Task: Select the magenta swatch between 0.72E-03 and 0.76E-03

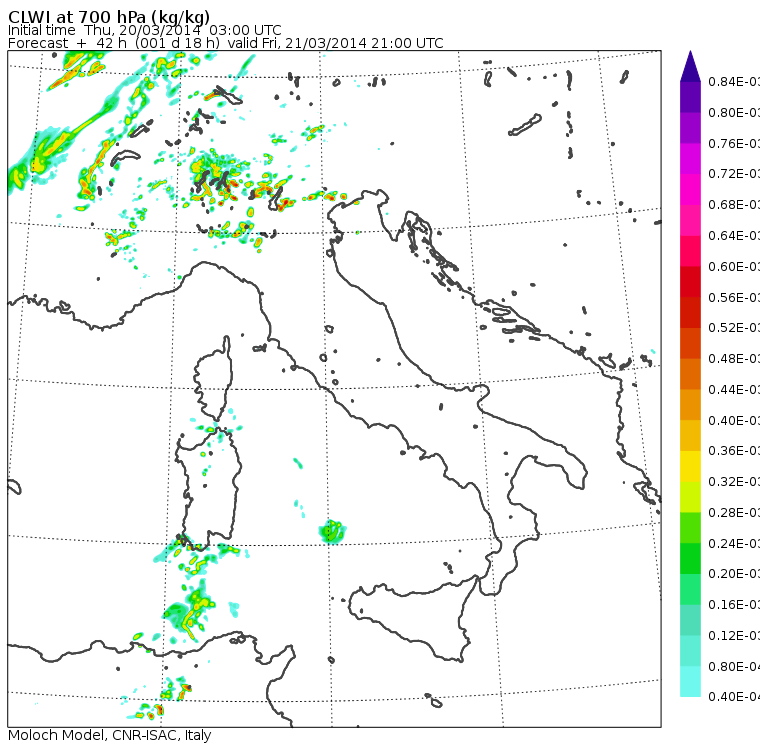Action: (690, 159)
